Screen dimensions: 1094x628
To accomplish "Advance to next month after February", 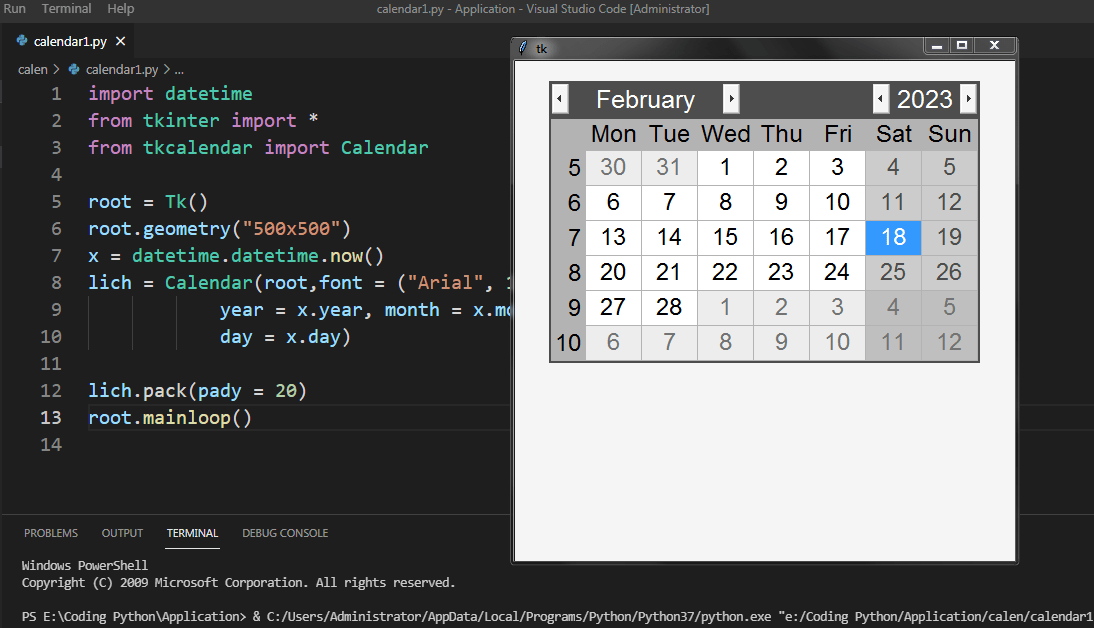I will click(x=731, y=99).
